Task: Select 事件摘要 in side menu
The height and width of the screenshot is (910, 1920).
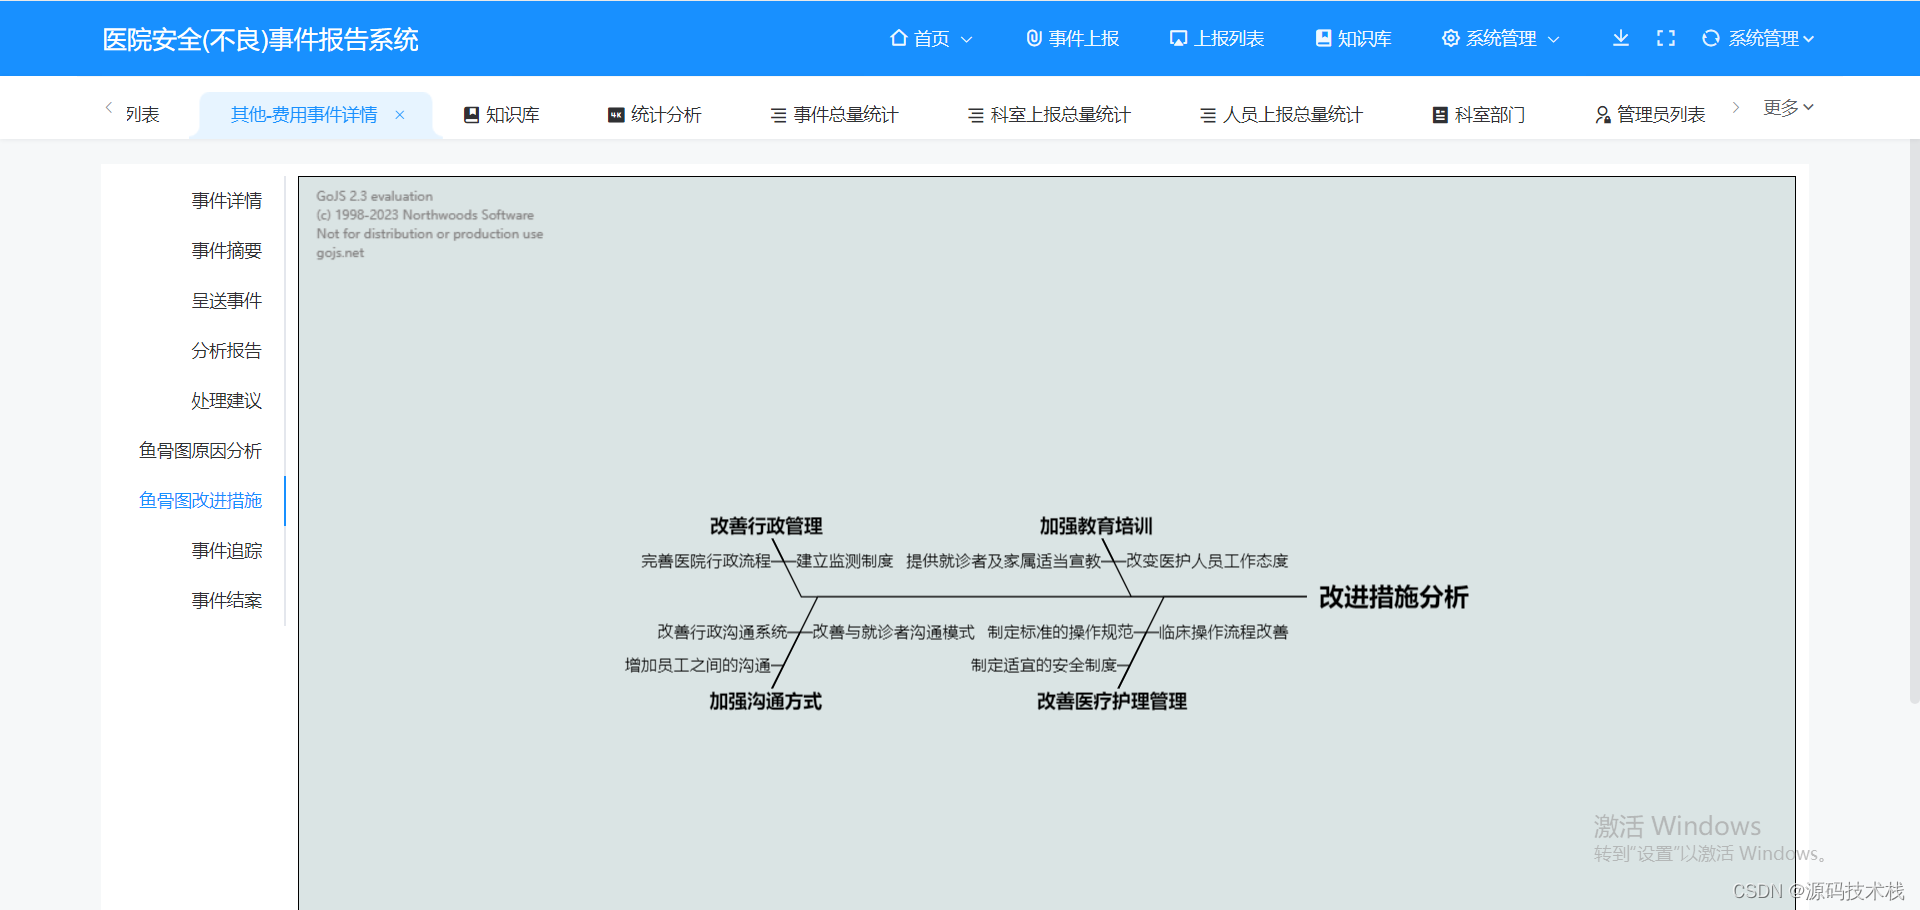Action: [227, 251]
